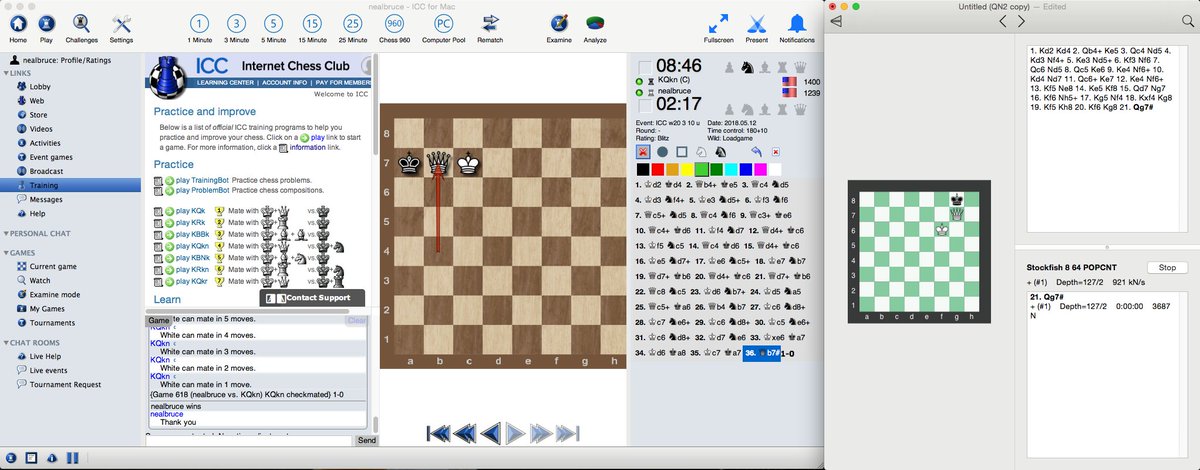1200x470 pixels.
Task: Click the Play toolbar icon
Action: 46,23
